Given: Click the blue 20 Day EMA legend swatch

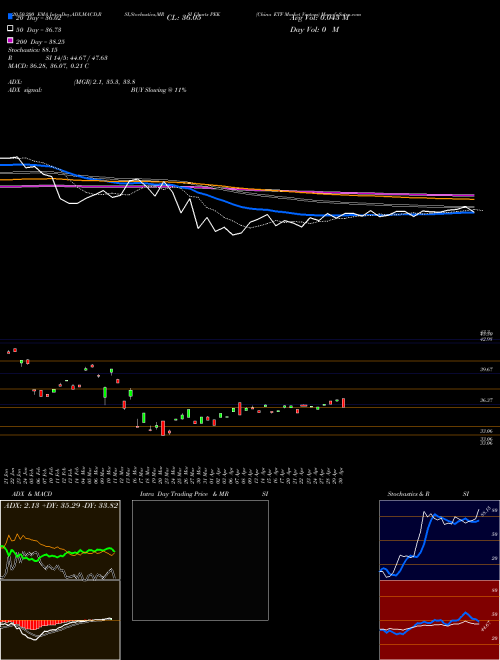Looking at the screenshot, I should click(10, 17).
